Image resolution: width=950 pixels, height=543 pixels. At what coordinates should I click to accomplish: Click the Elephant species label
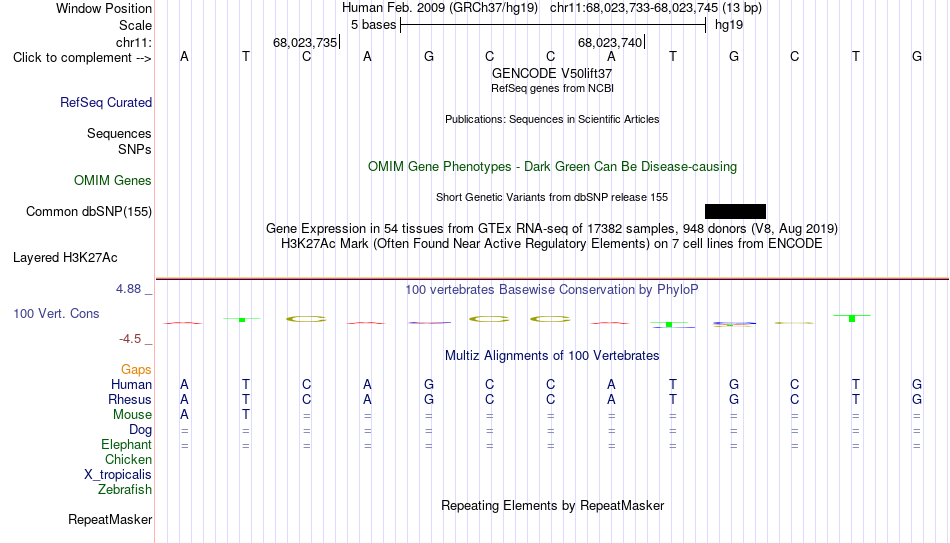click(127, 445)
